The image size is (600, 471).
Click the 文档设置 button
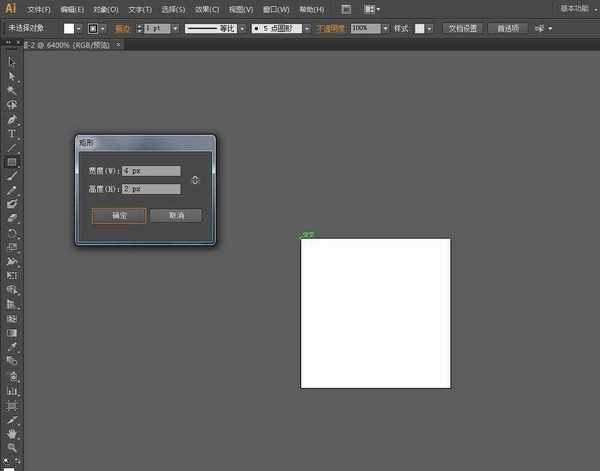click(463, 29)
